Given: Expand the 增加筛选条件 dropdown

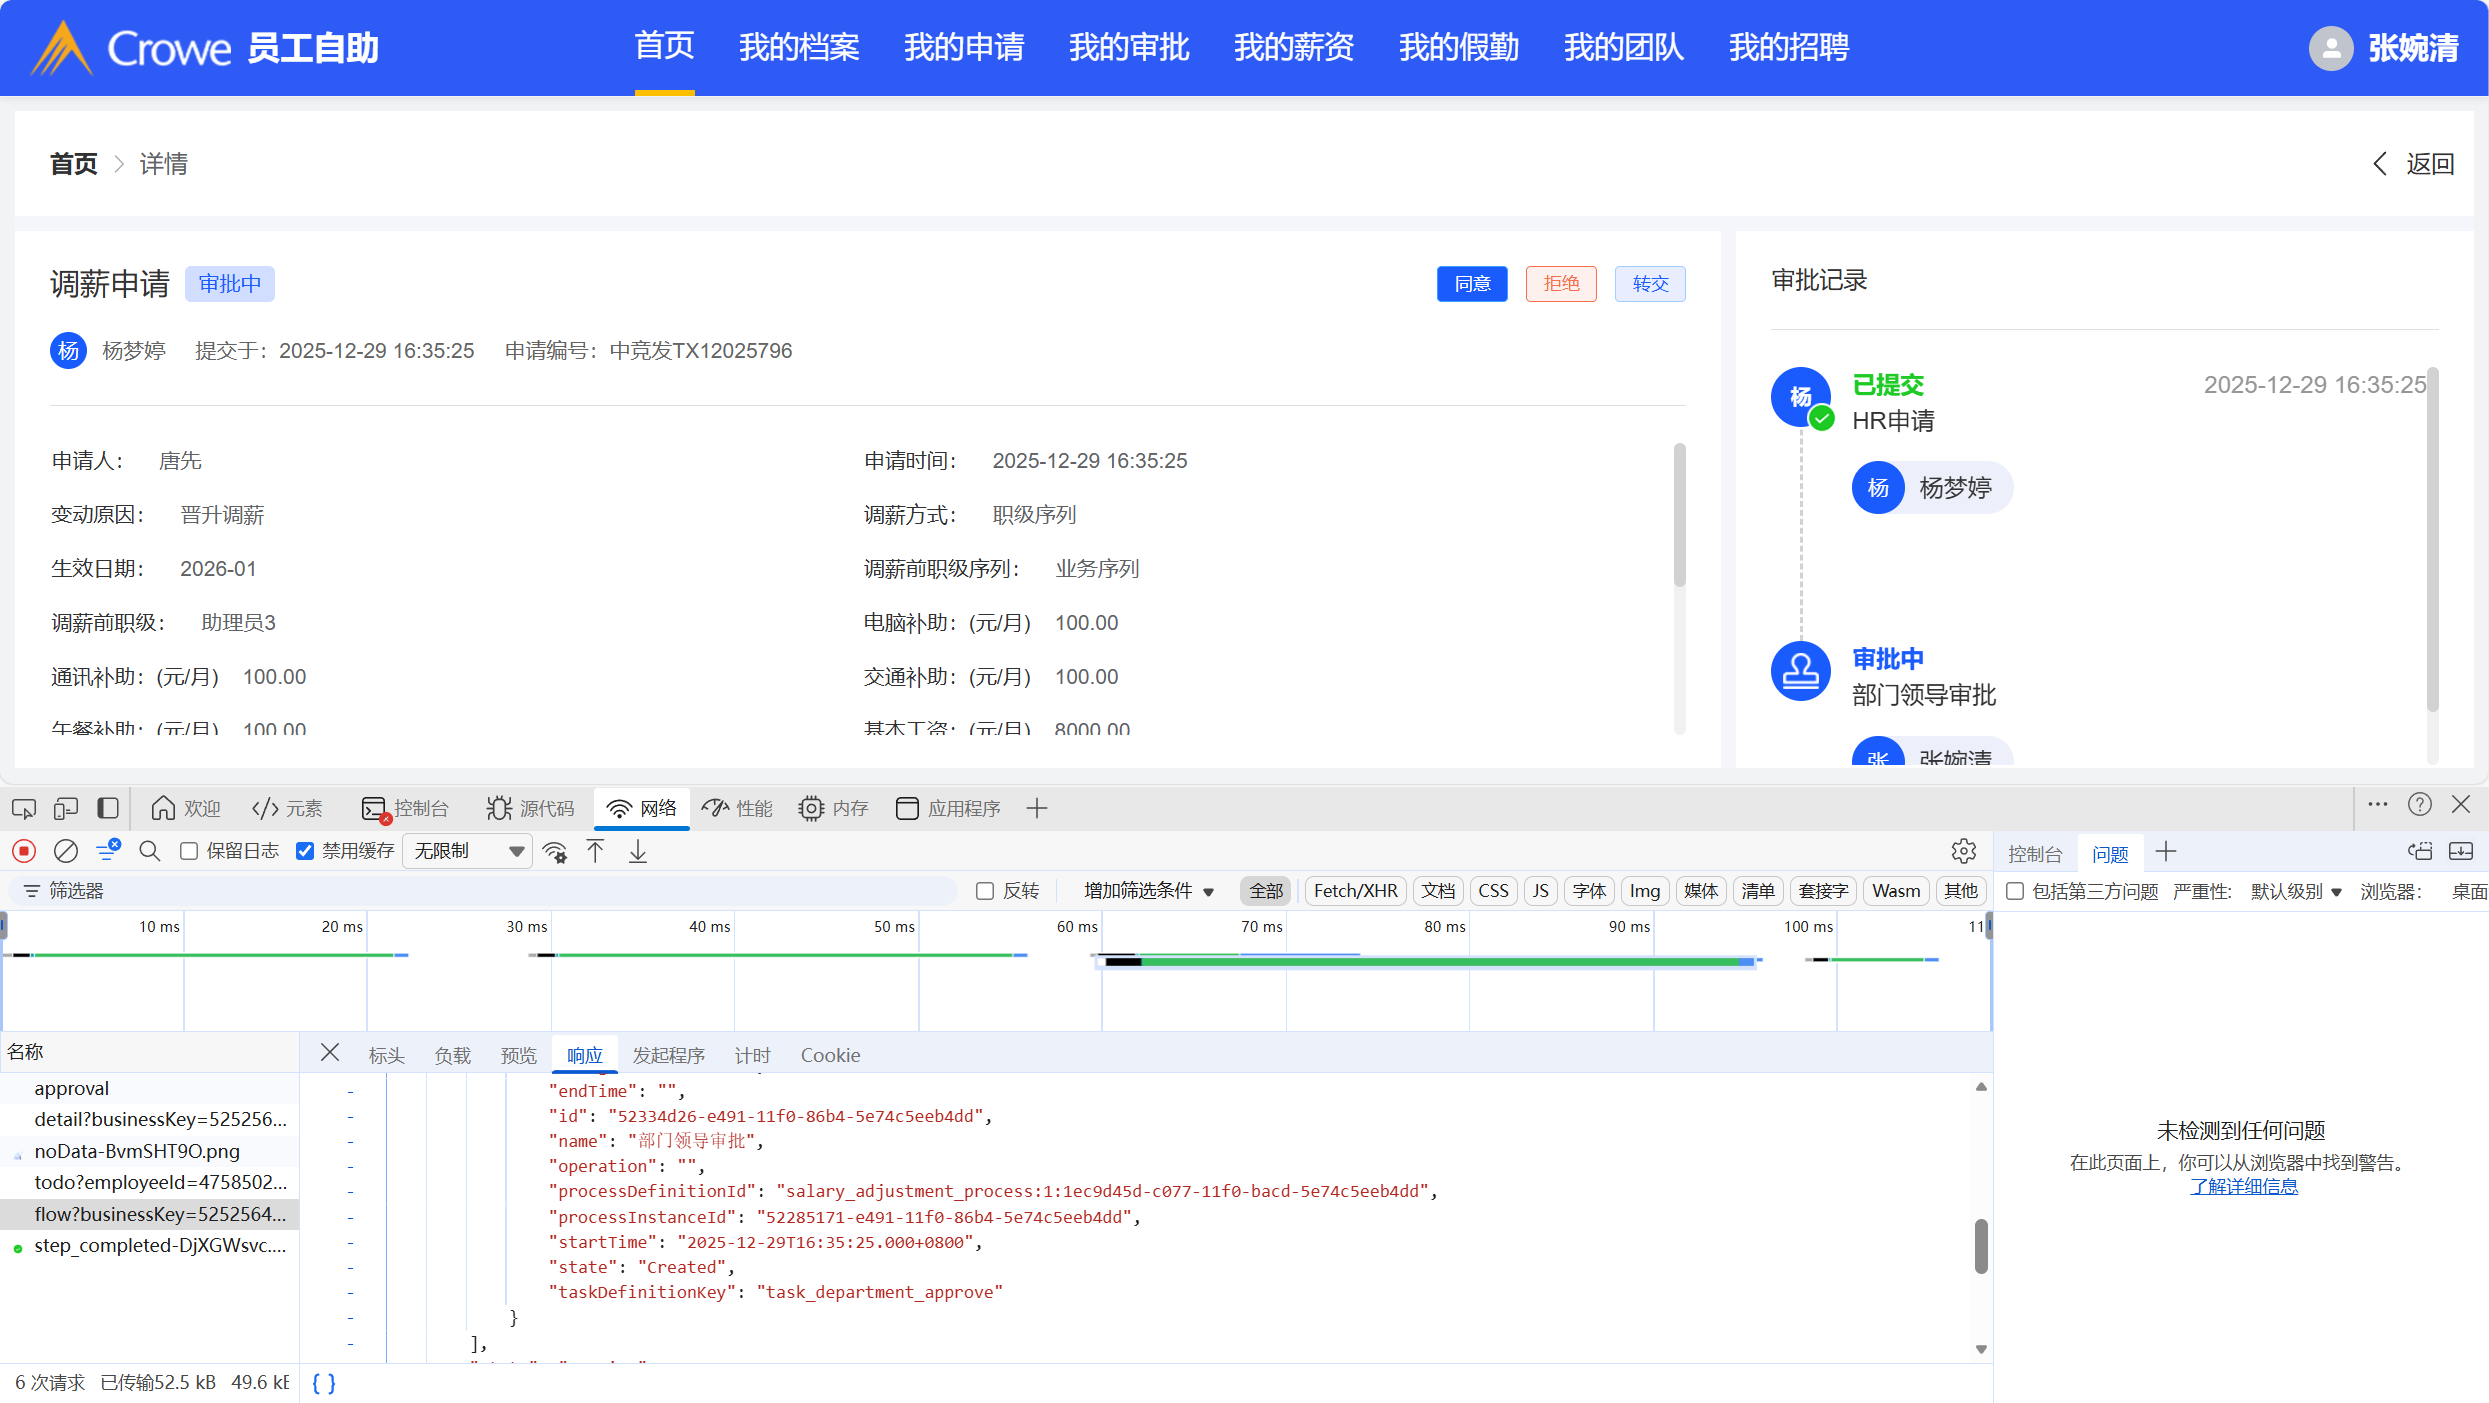Looking at the screenshot, I should coord(1148,891).
